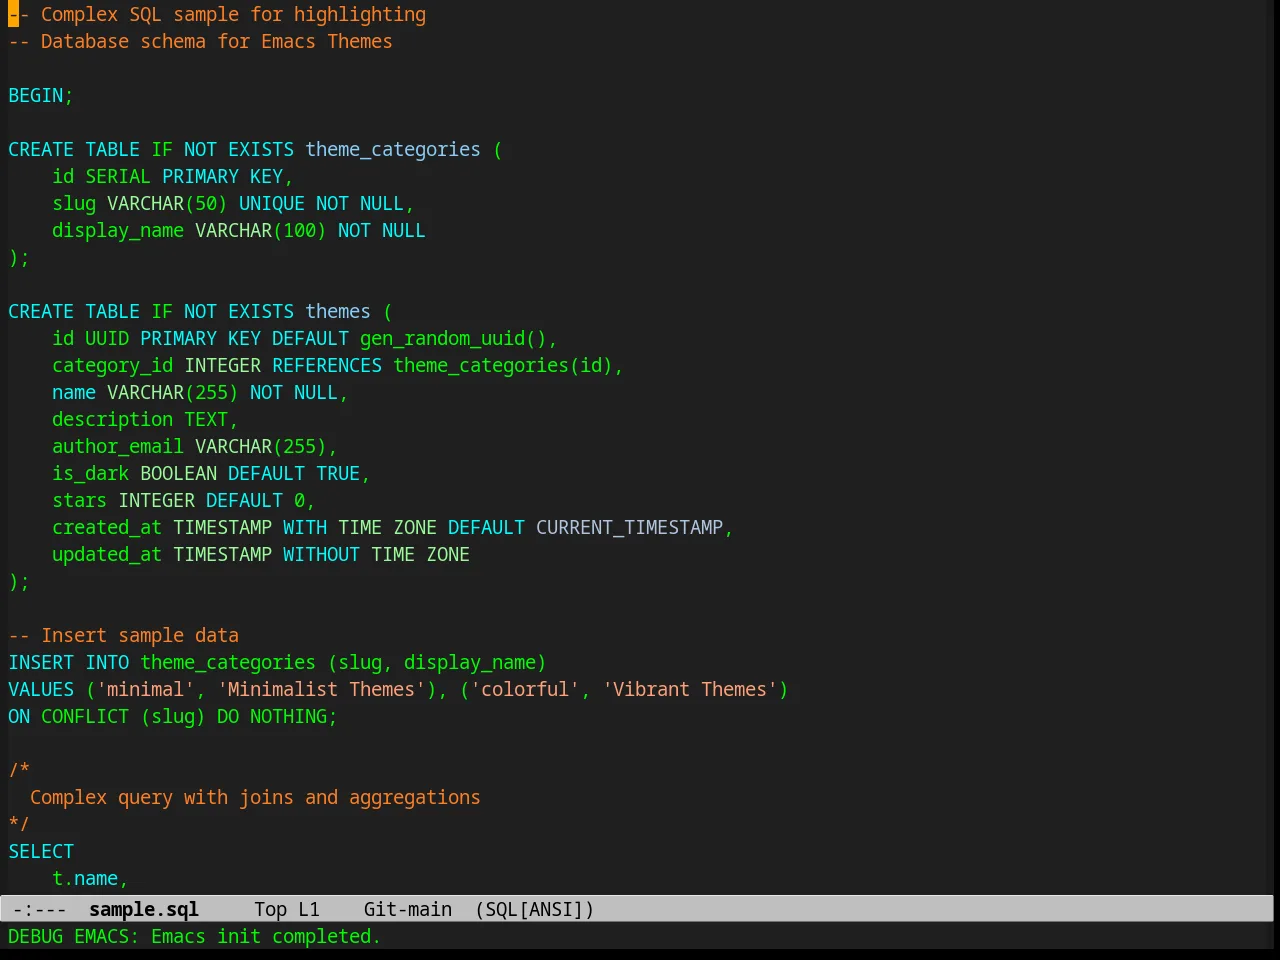Click BOOLEAN type on is_dark line
This screenshot has width=1280, height=960.
point(178,473)
